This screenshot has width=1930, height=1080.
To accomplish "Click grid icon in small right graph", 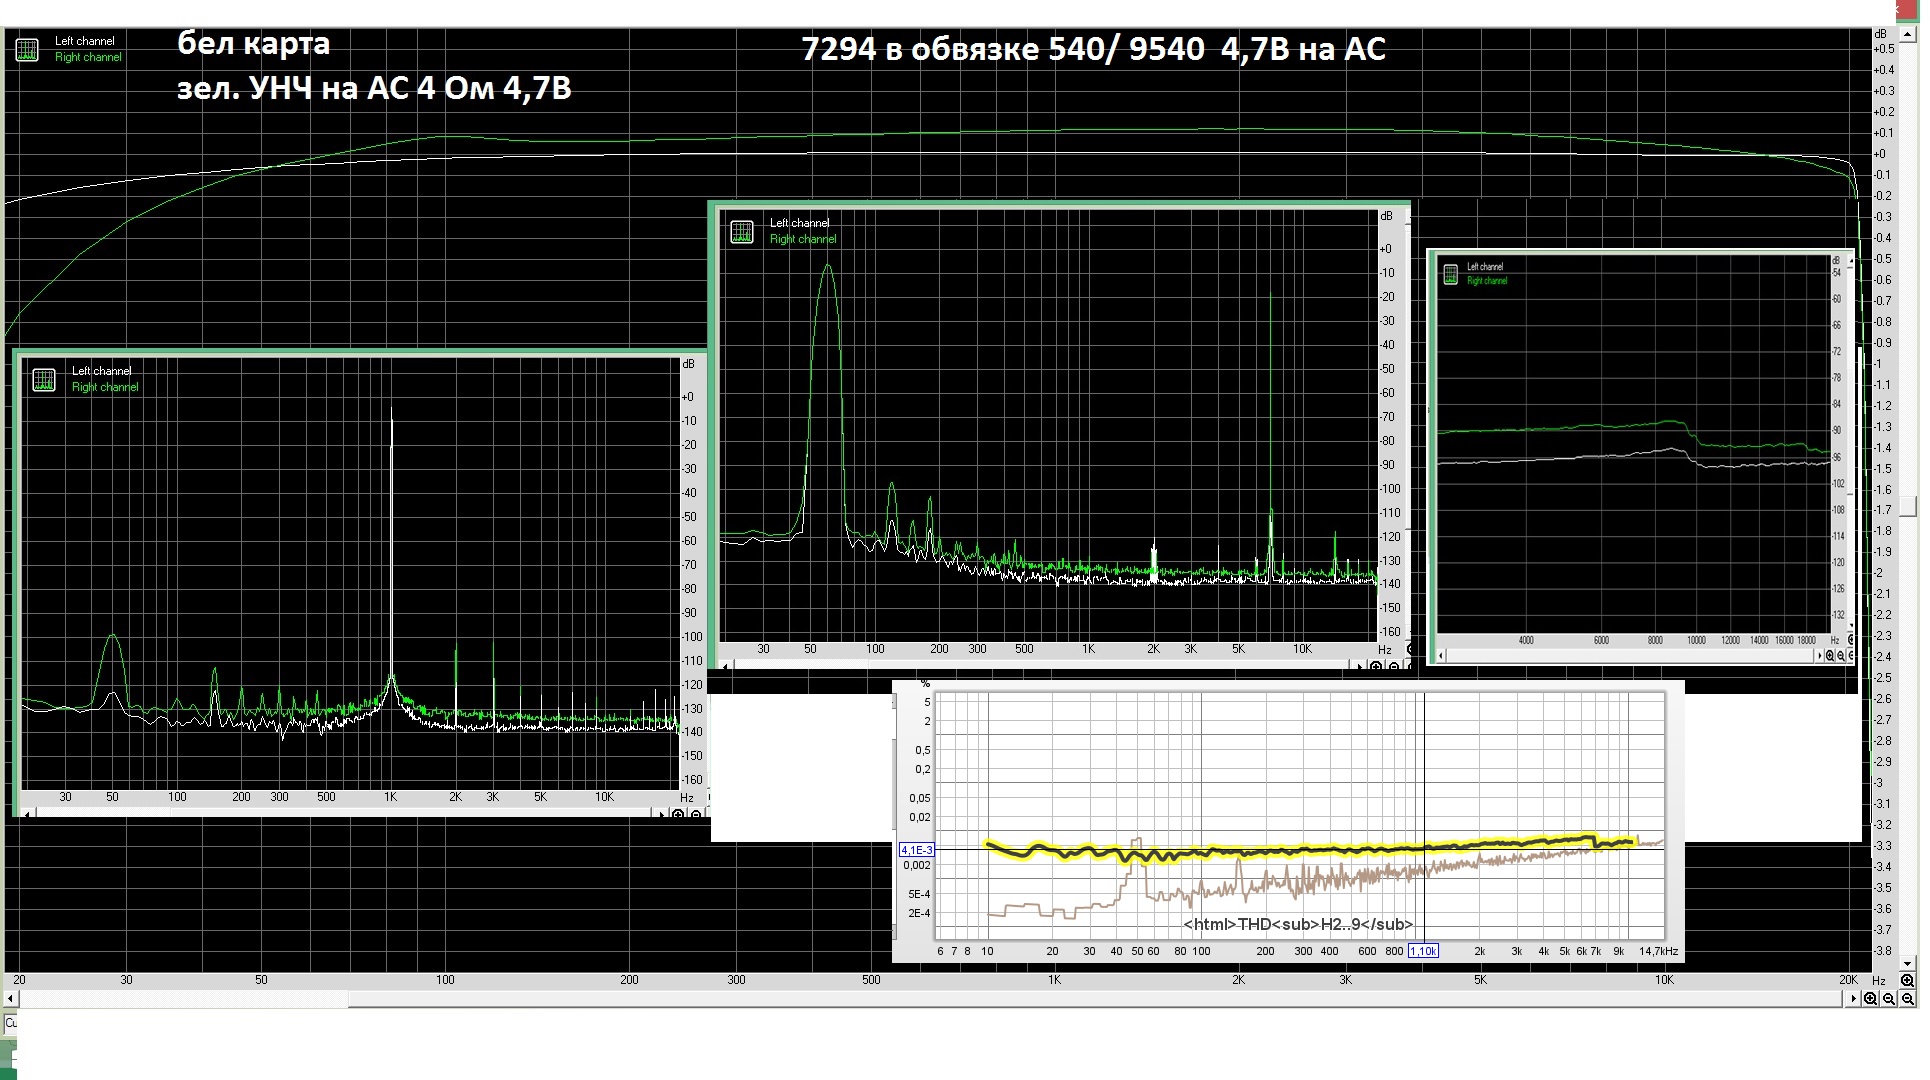I will point(1451,275).
